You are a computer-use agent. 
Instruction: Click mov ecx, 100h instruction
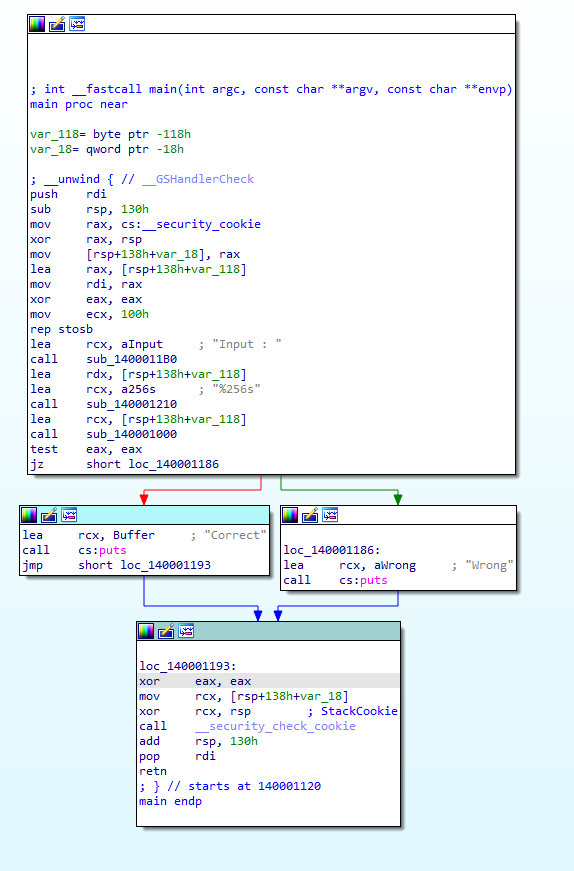click(89, 314)
